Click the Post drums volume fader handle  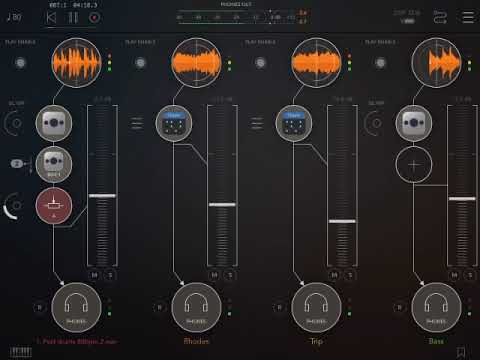click(102, 196)
